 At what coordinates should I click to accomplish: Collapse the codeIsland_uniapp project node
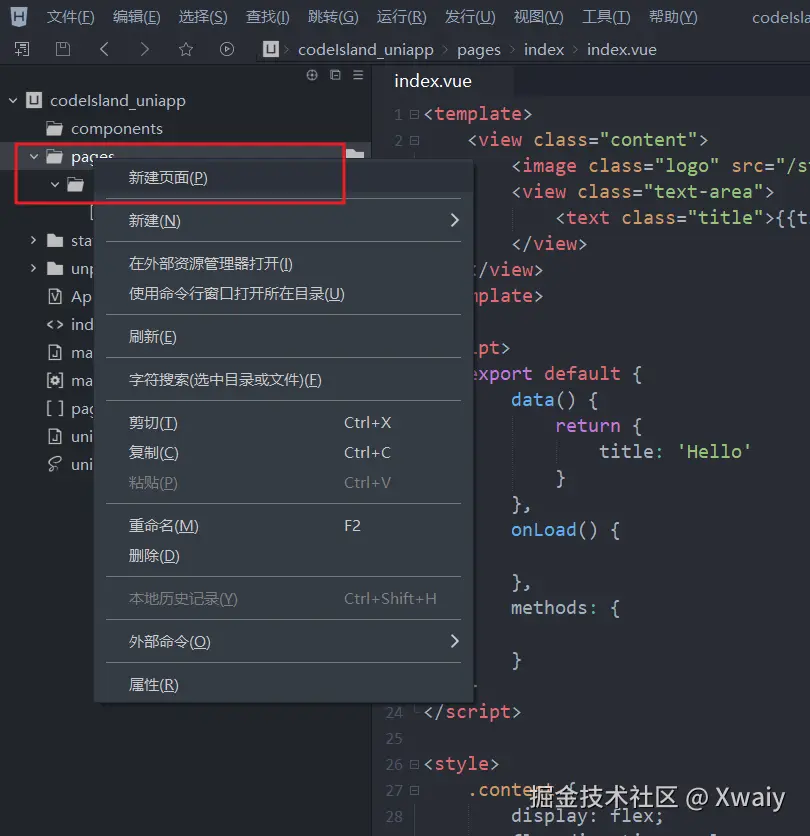(x=13, y=100)
